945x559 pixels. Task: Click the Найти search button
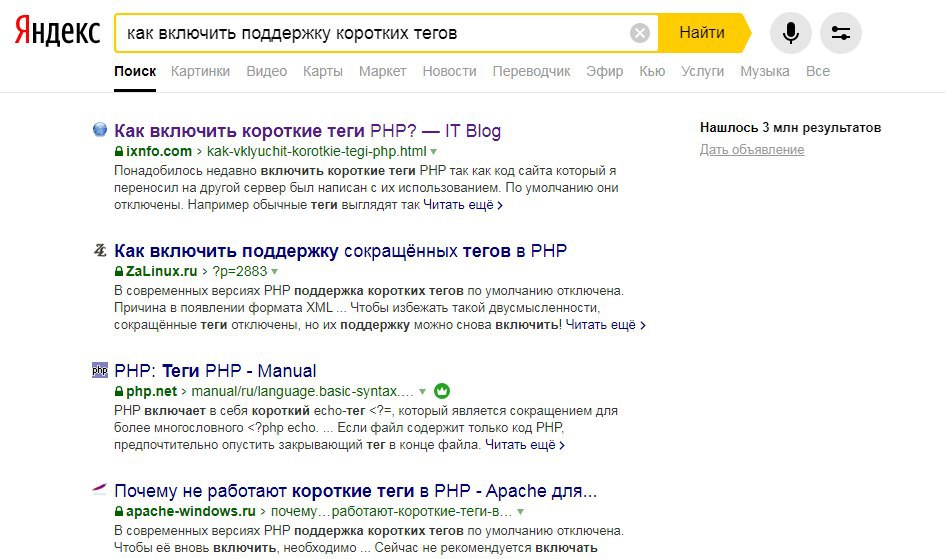703,33
